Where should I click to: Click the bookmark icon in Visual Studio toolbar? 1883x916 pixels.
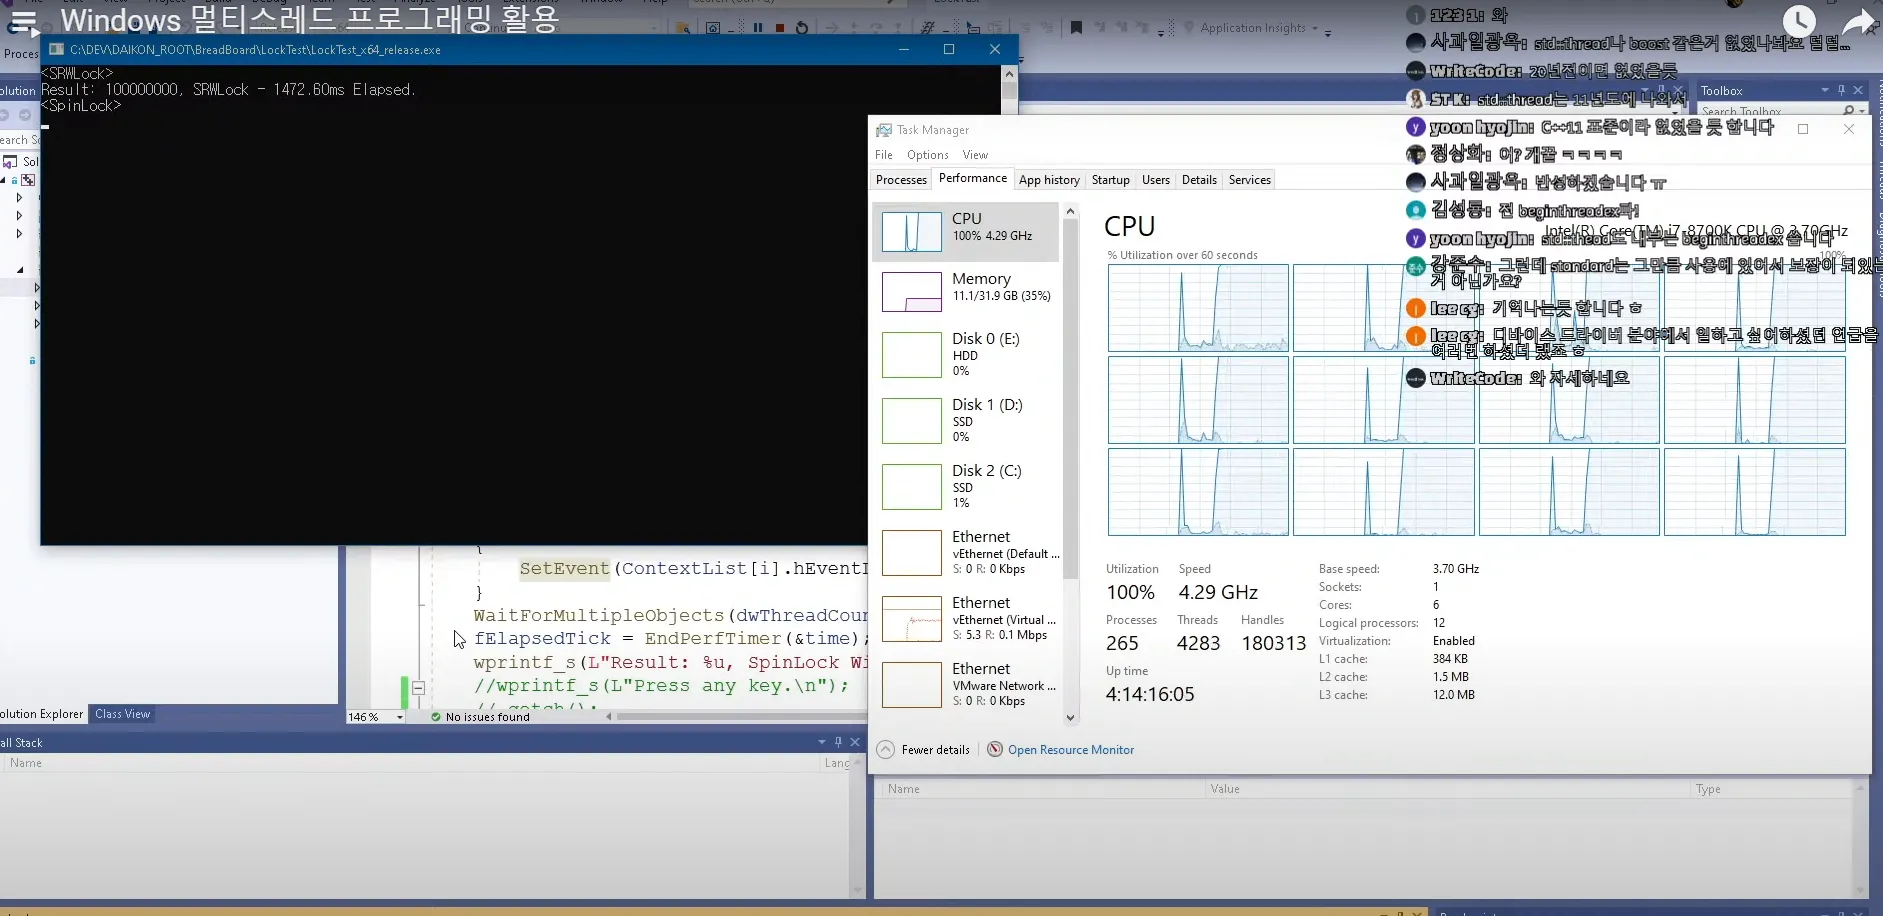point(1076,28)
